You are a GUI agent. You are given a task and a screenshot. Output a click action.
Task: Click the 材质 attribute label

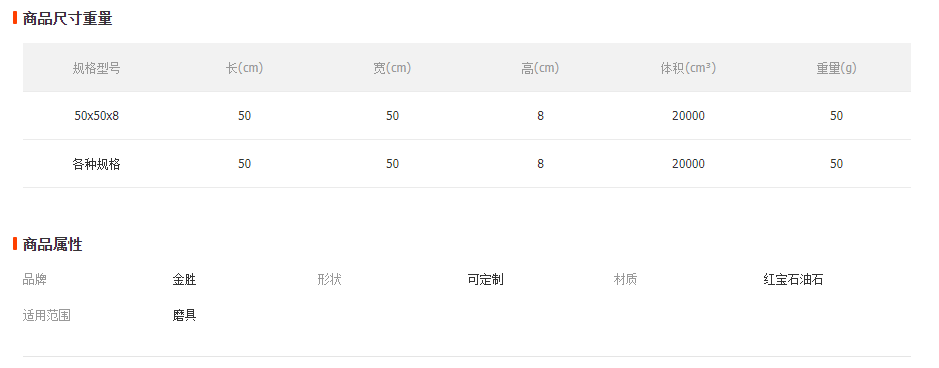point(625,279)
